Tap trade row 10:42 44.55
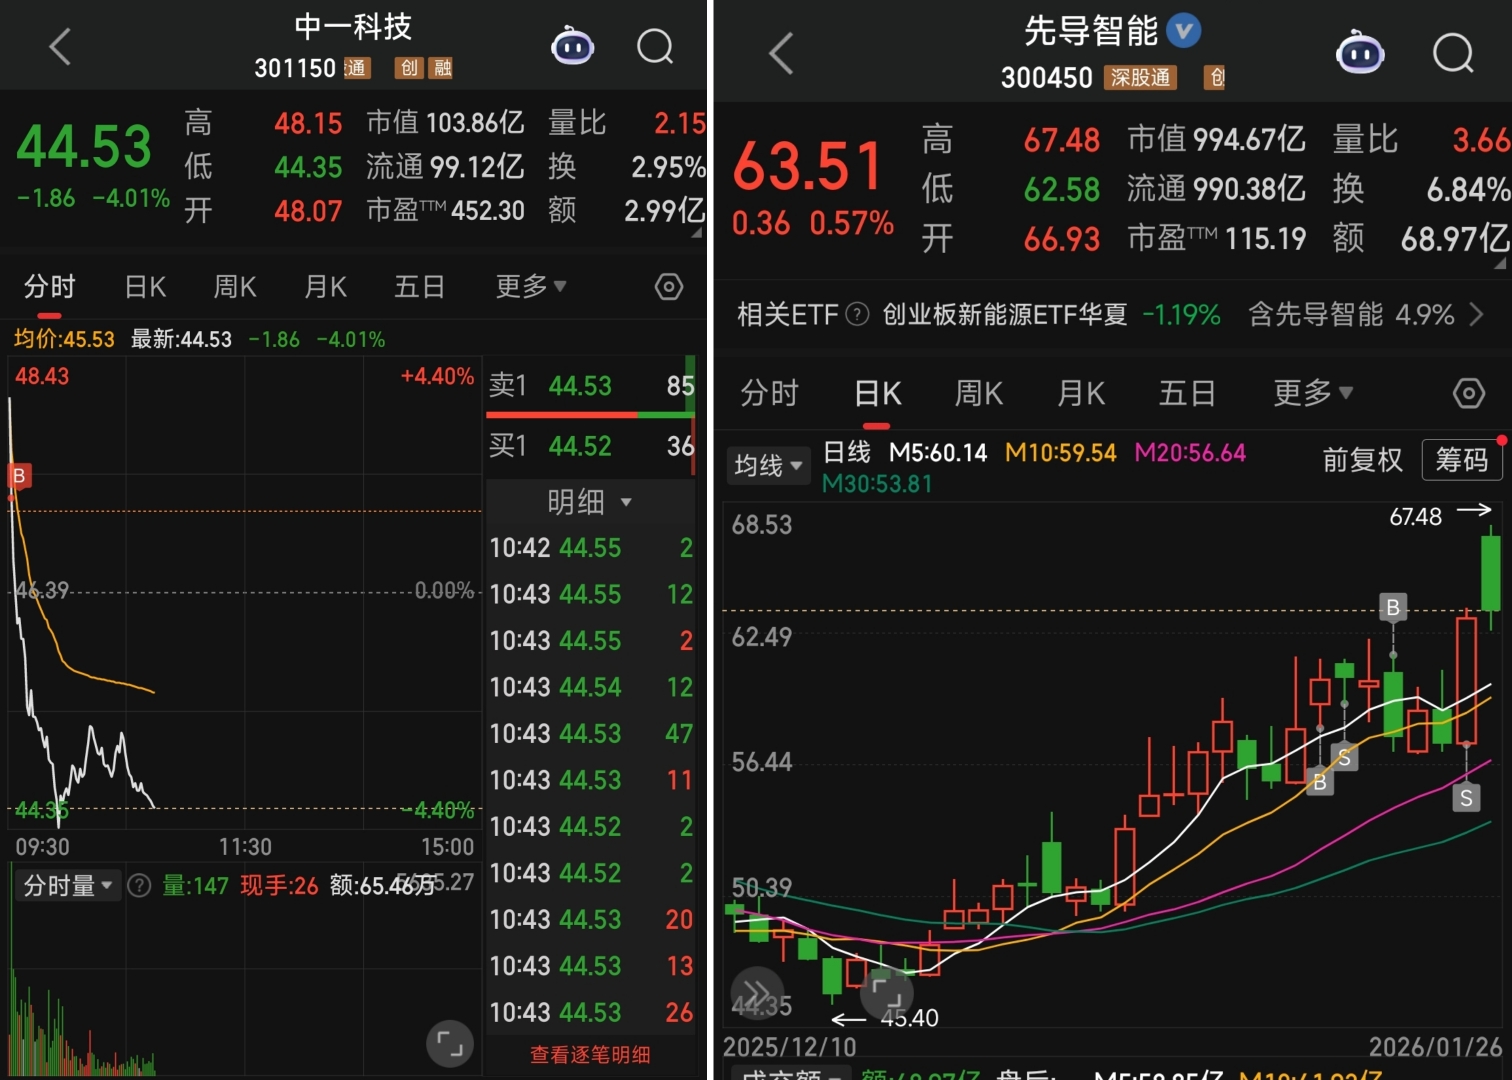Screen dimensions: 1512x1080 click(591, 548)
